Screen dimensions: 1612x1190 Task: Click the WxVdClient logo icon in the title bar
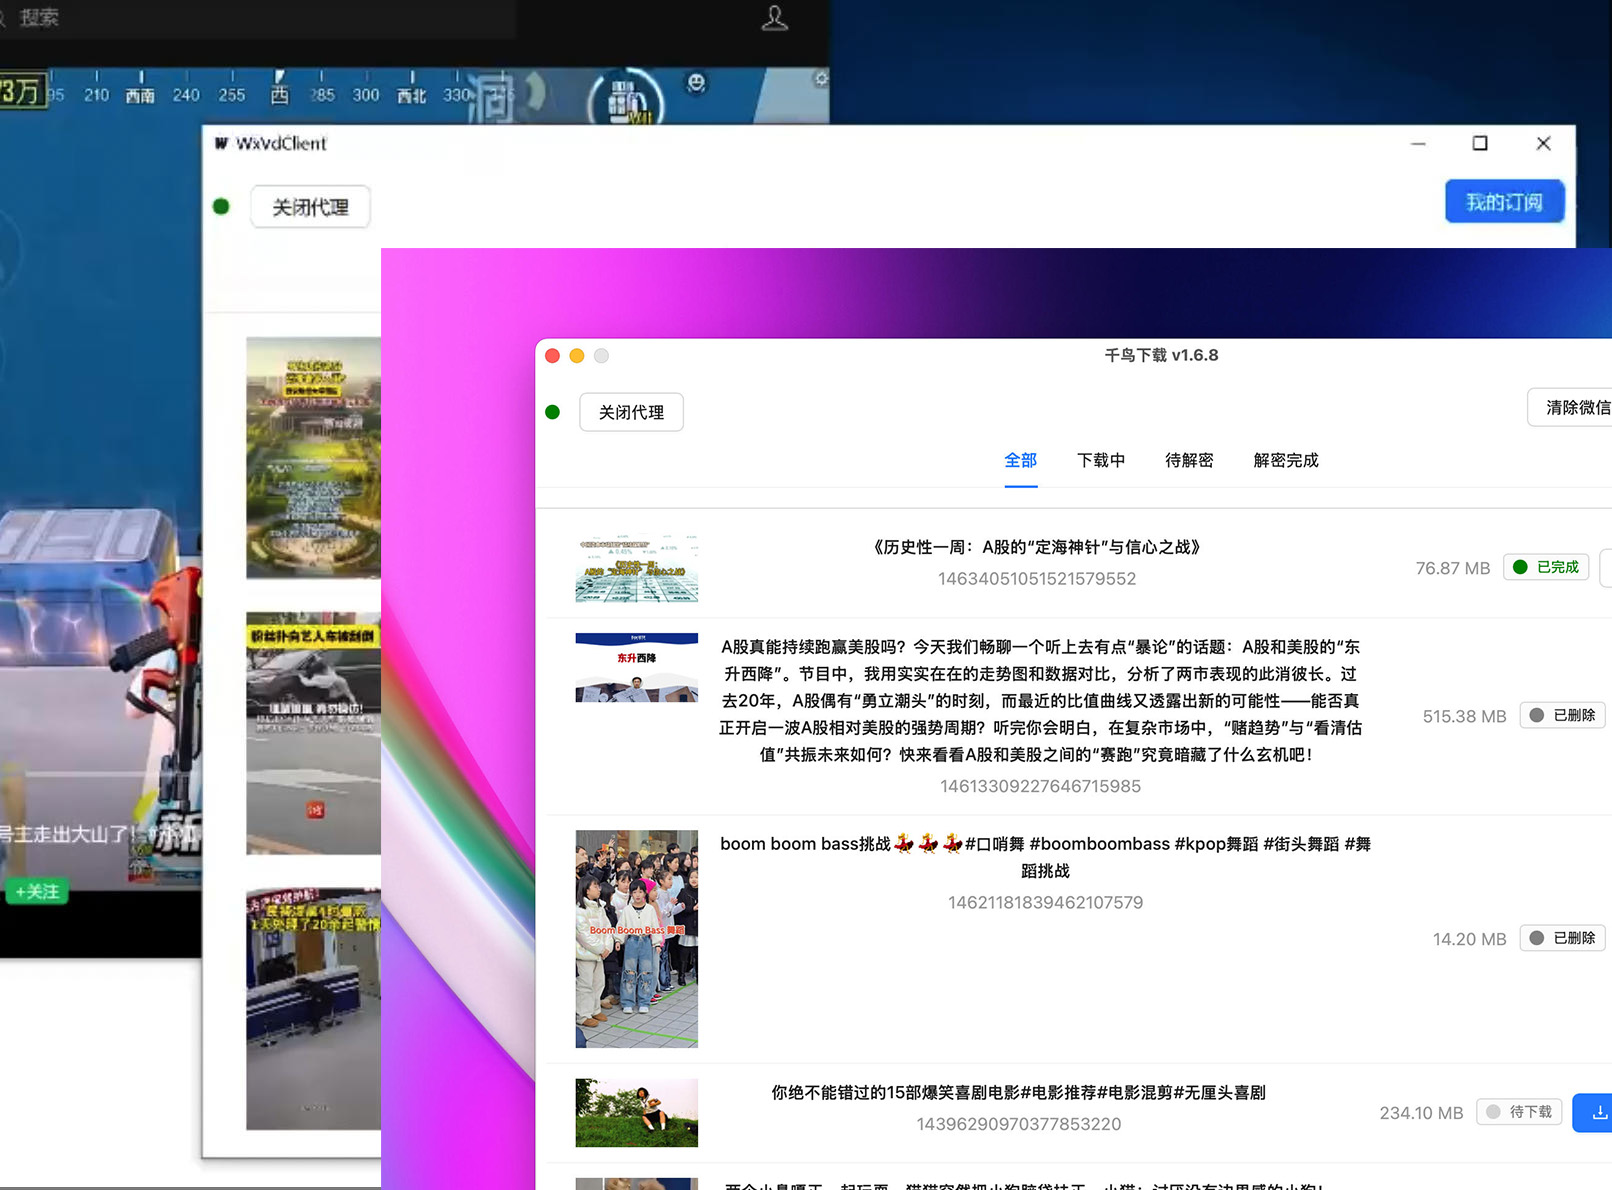coord(221,143)
